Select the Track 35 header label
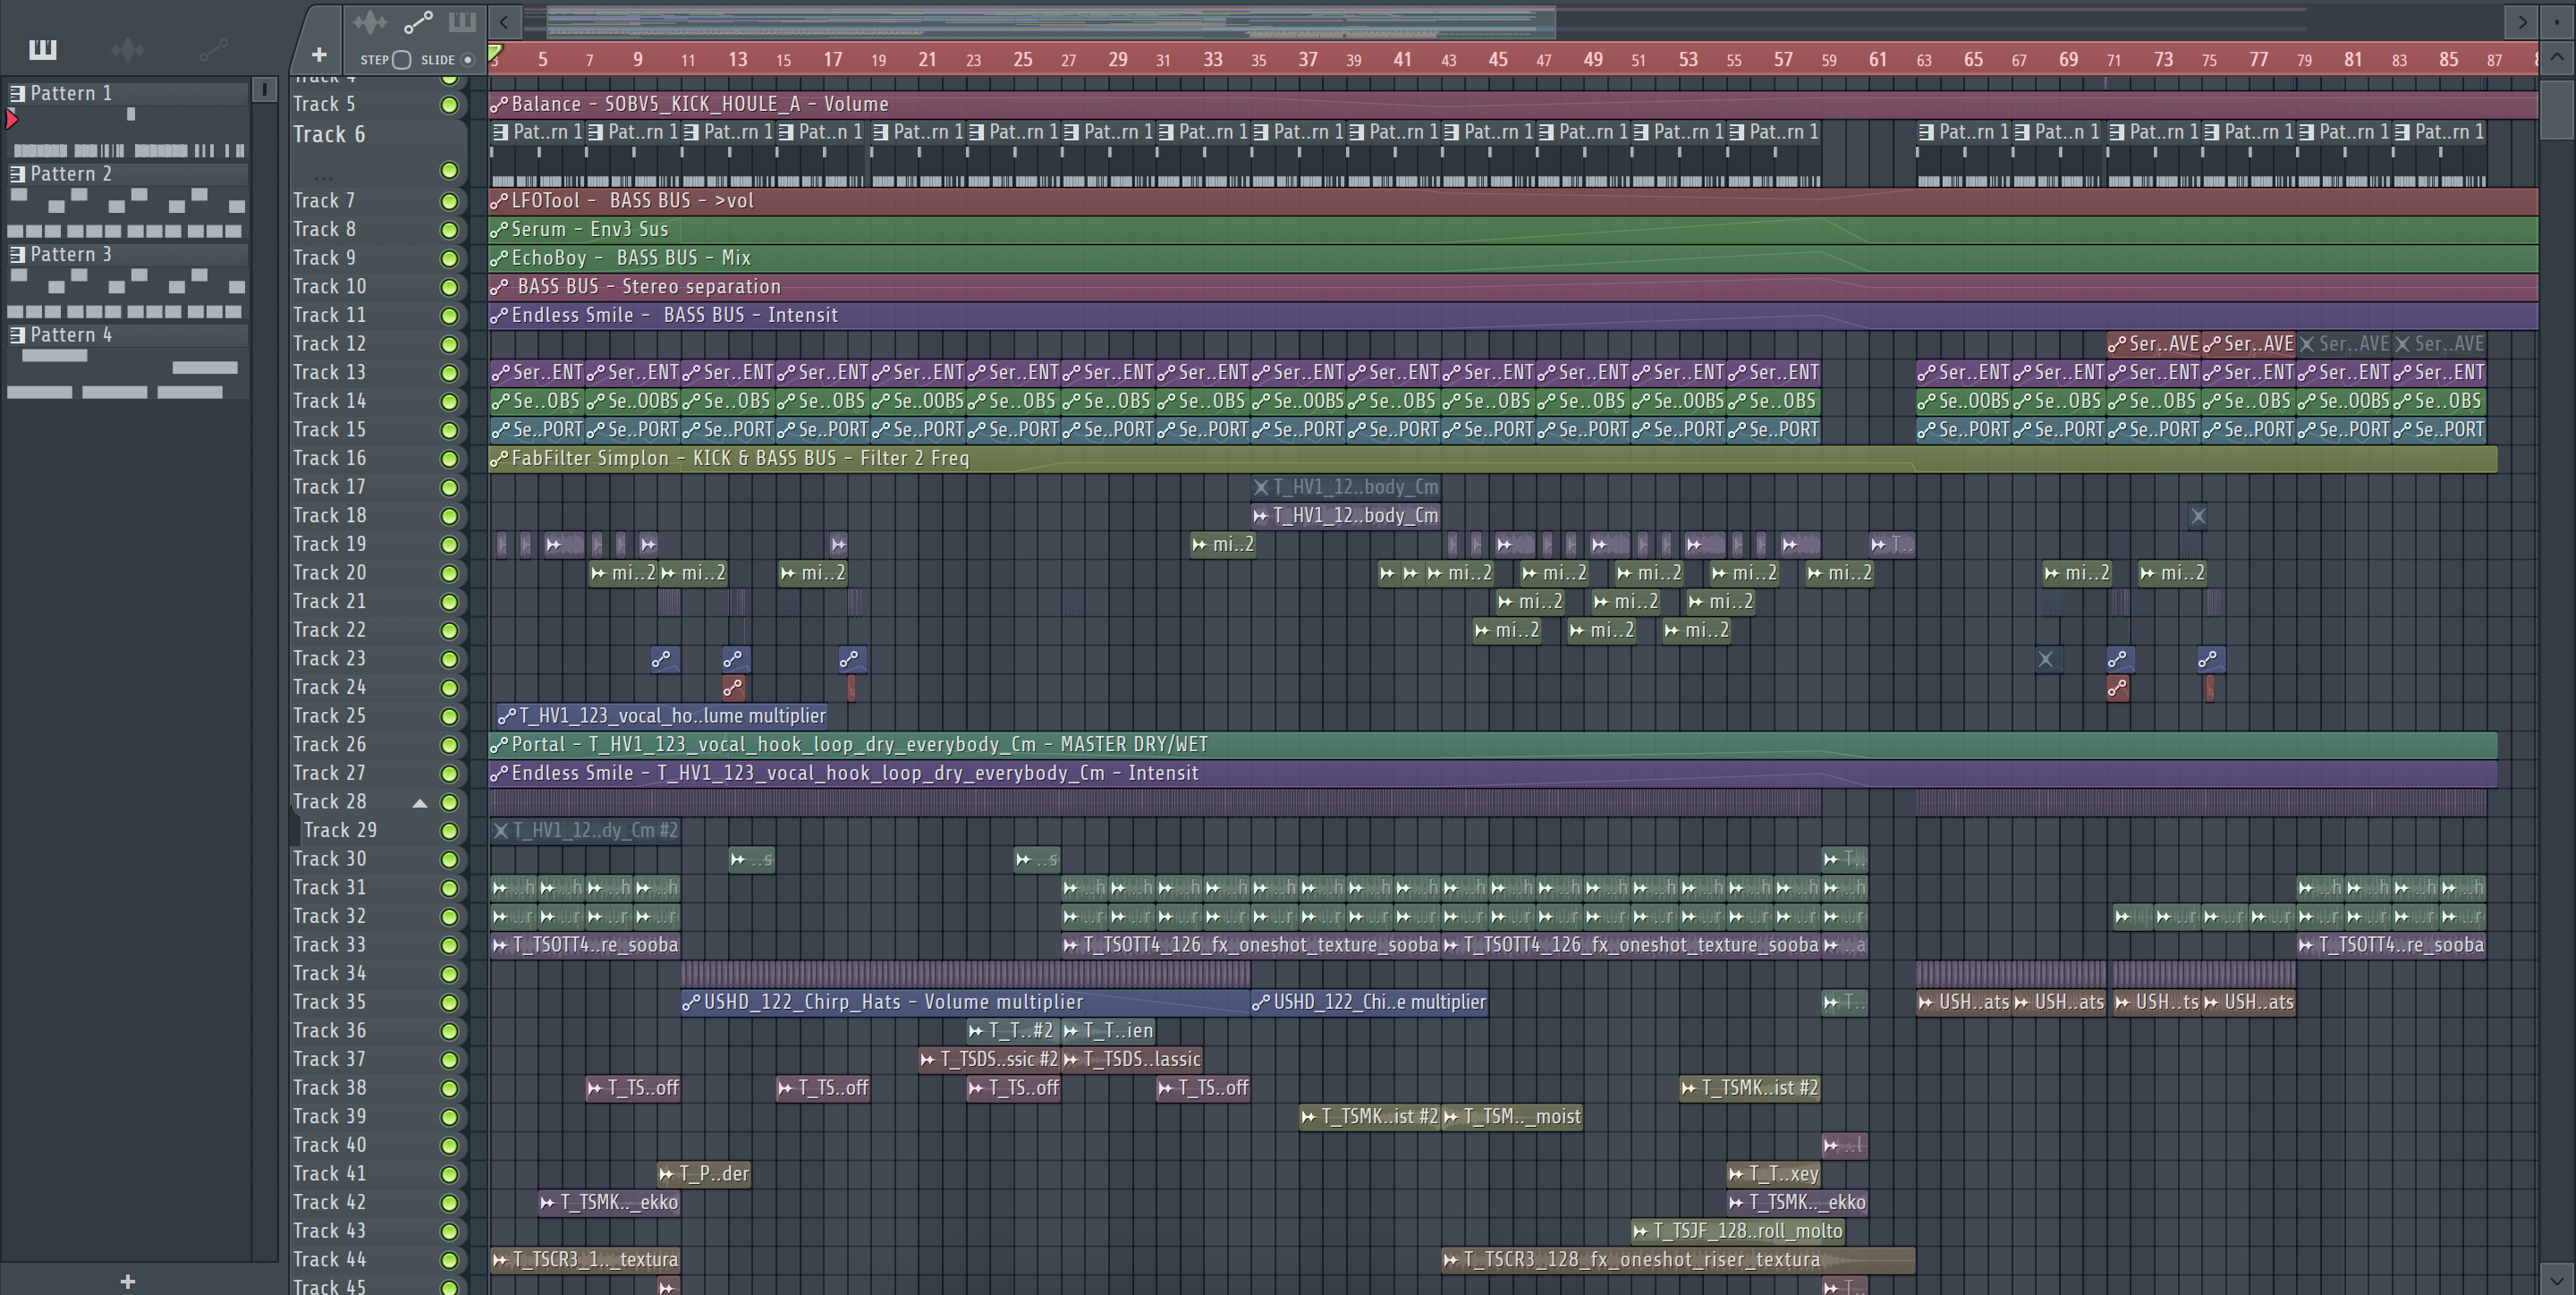The image size is (2576, 1295). click(329, 1002)
